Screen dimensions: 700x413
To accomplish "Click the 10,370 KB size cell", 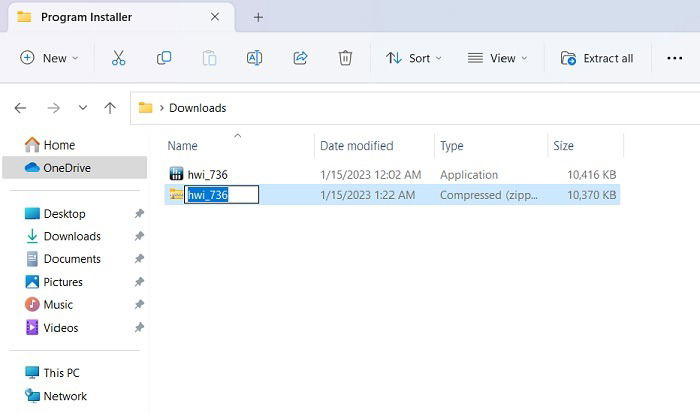I will (592, 195).
